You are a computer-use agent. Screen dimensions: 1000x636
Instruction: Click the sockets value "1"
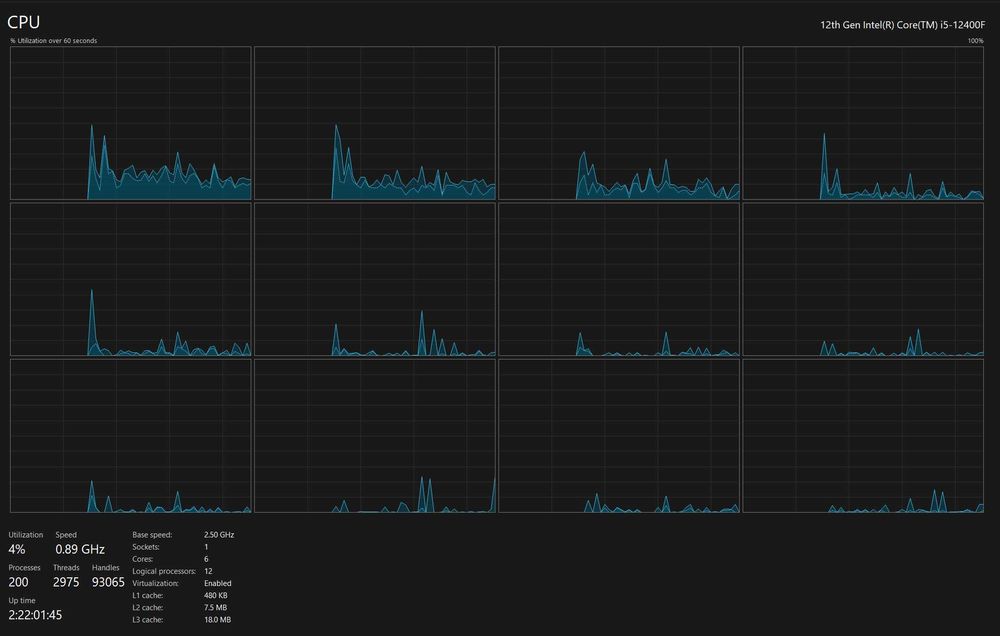pyautogui.click(x=206, y=547)
